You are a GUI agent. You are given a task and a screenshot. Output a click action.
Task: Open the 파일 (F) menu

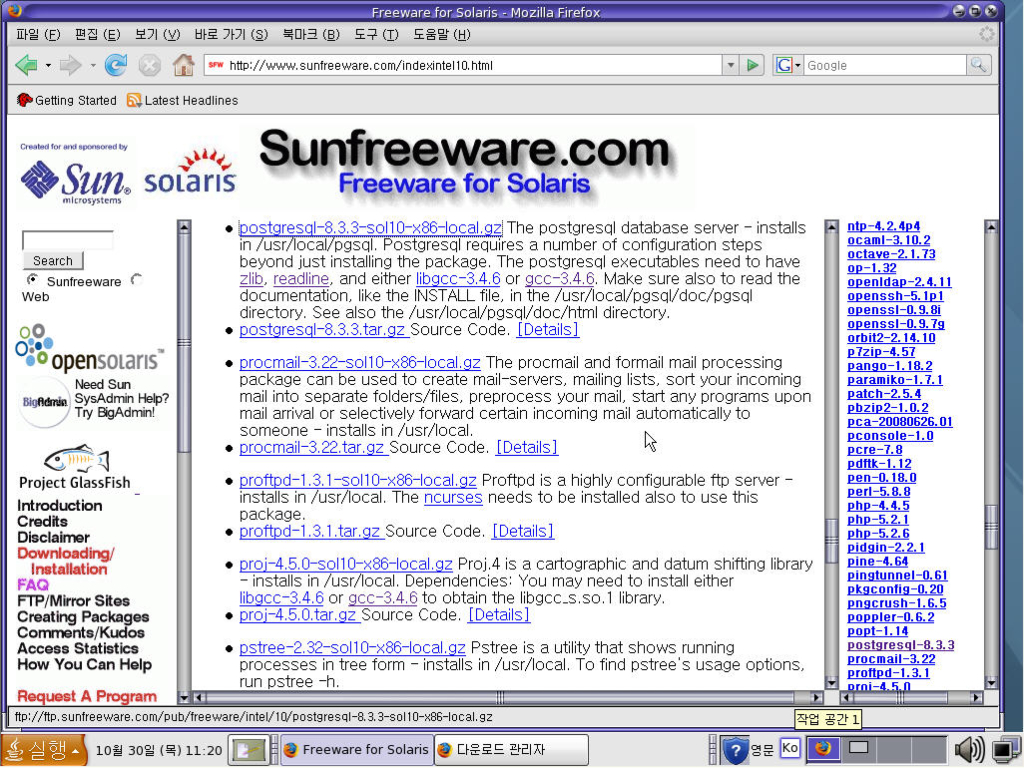38,34
